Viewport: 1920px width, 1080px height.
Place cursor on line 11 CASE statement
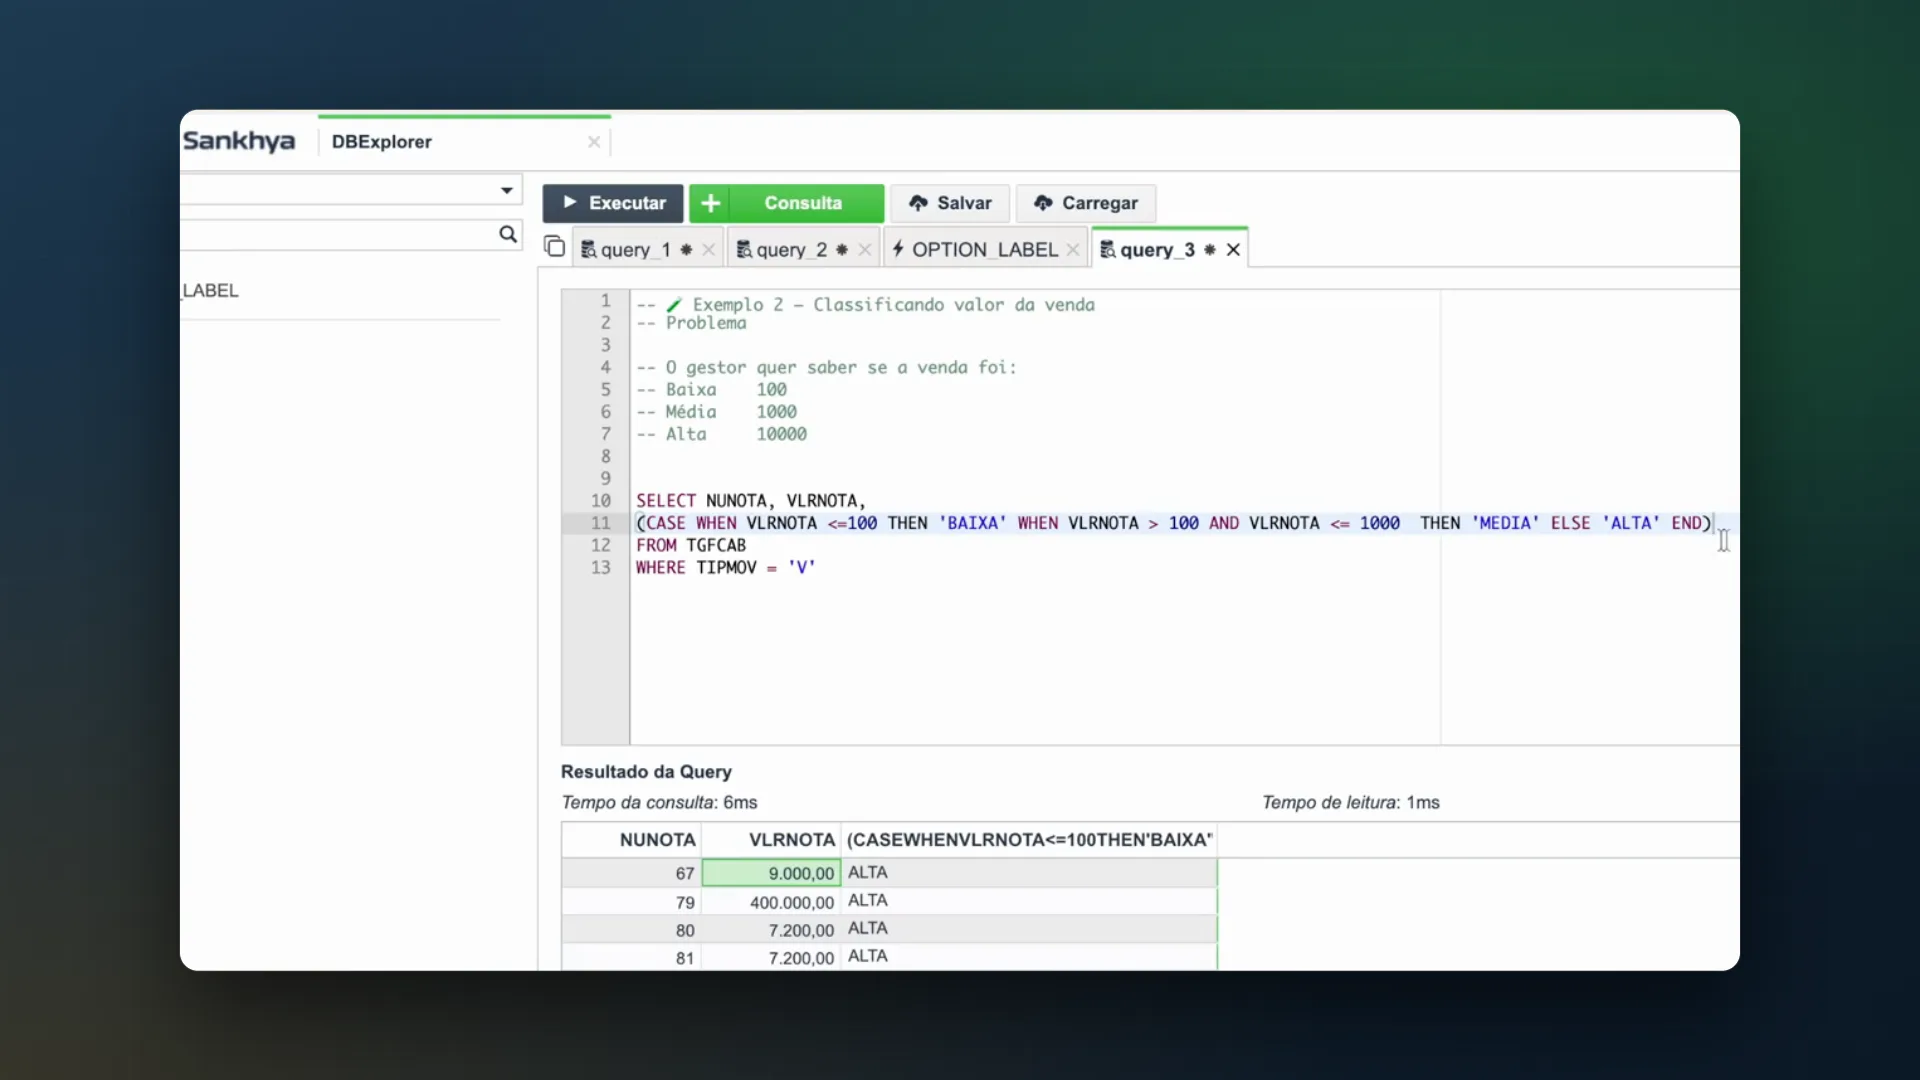(1174, 523)
